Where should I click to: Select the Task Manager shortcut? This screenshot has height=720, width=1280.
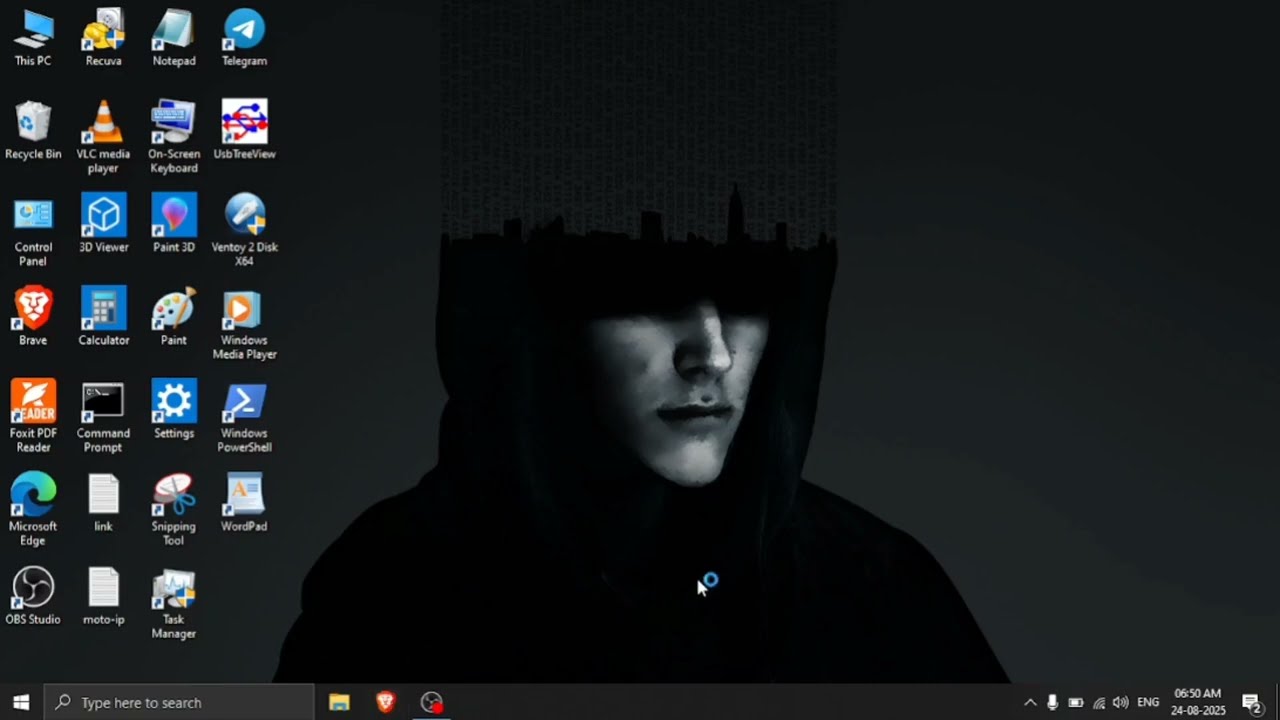174,602
